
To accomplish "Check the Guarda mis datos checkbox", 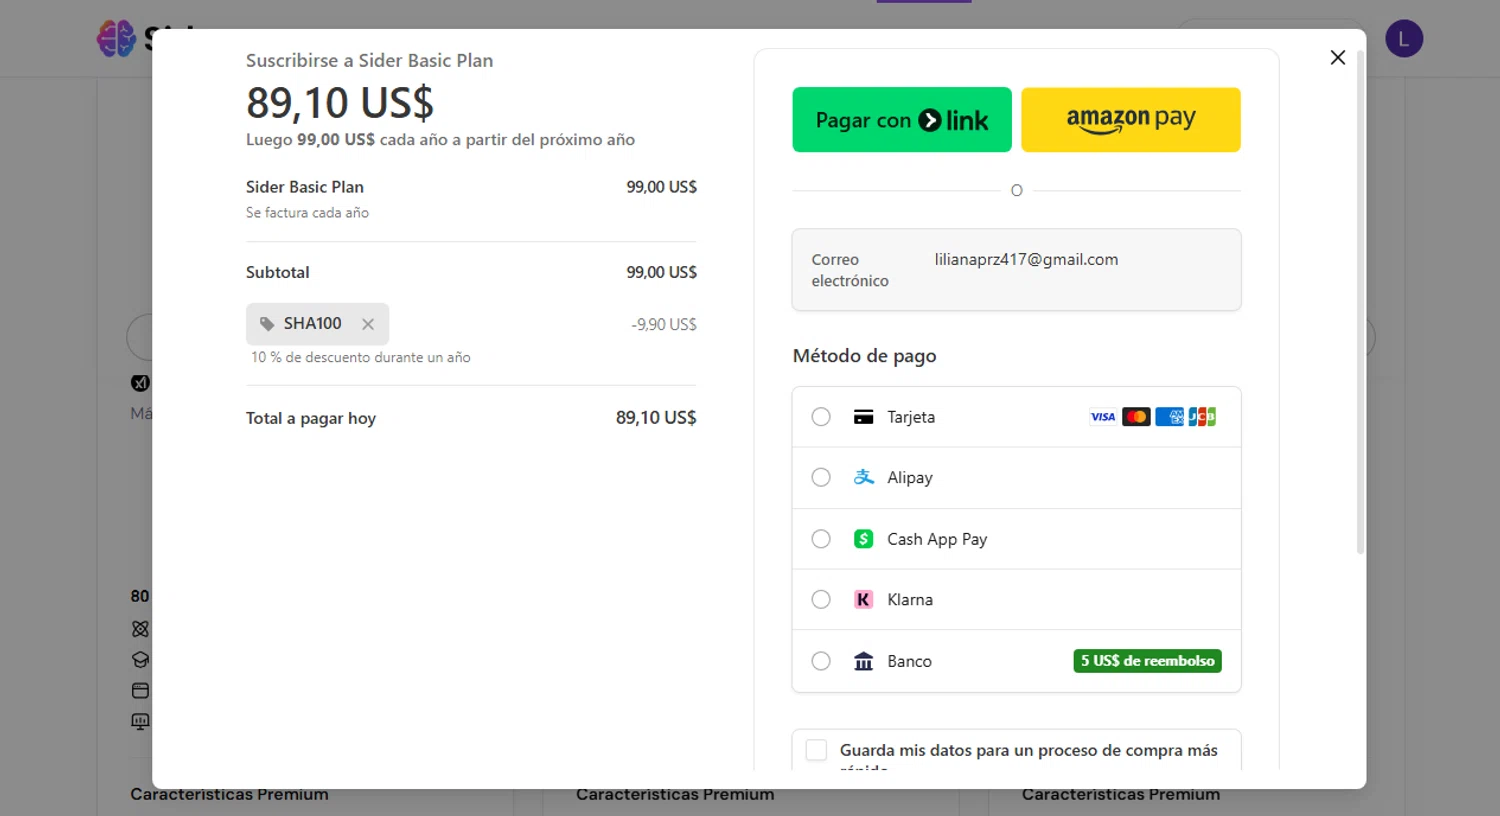I will (817, 750).
